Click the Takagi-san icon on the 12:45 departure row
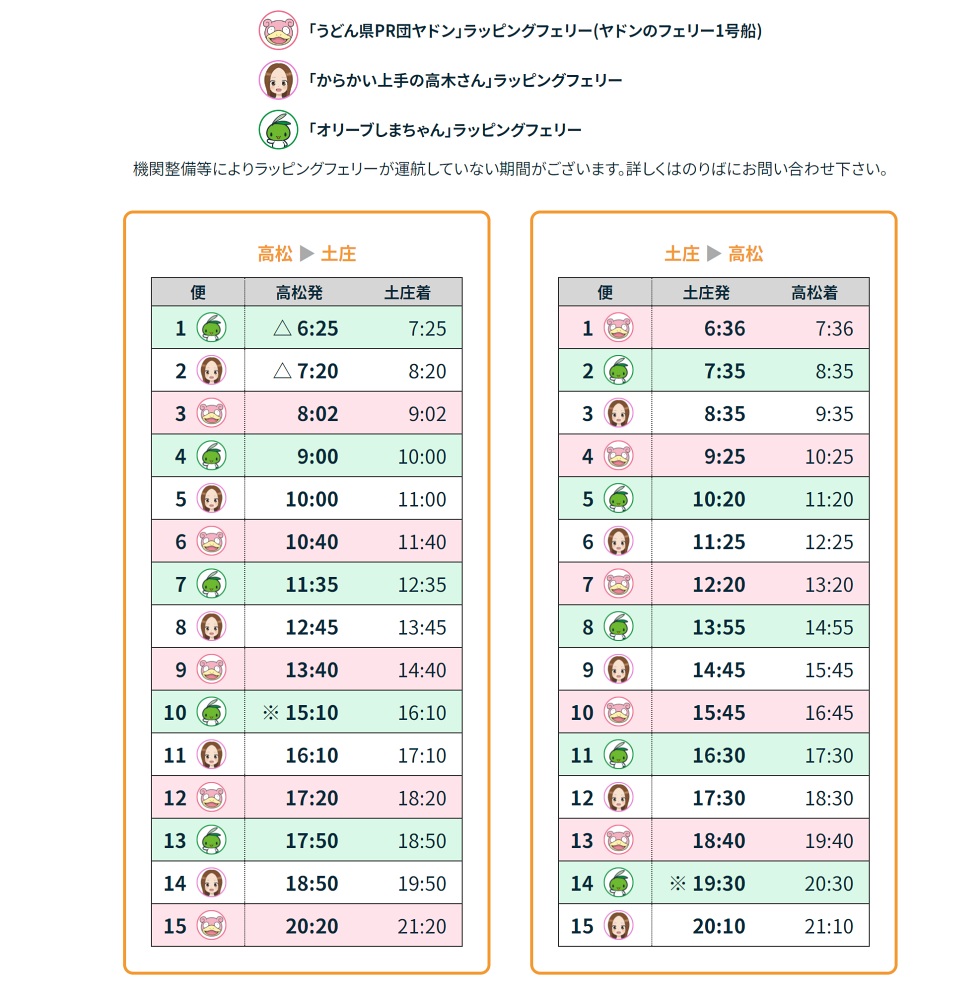The image size is (980, 997). (x=211, y=627)
